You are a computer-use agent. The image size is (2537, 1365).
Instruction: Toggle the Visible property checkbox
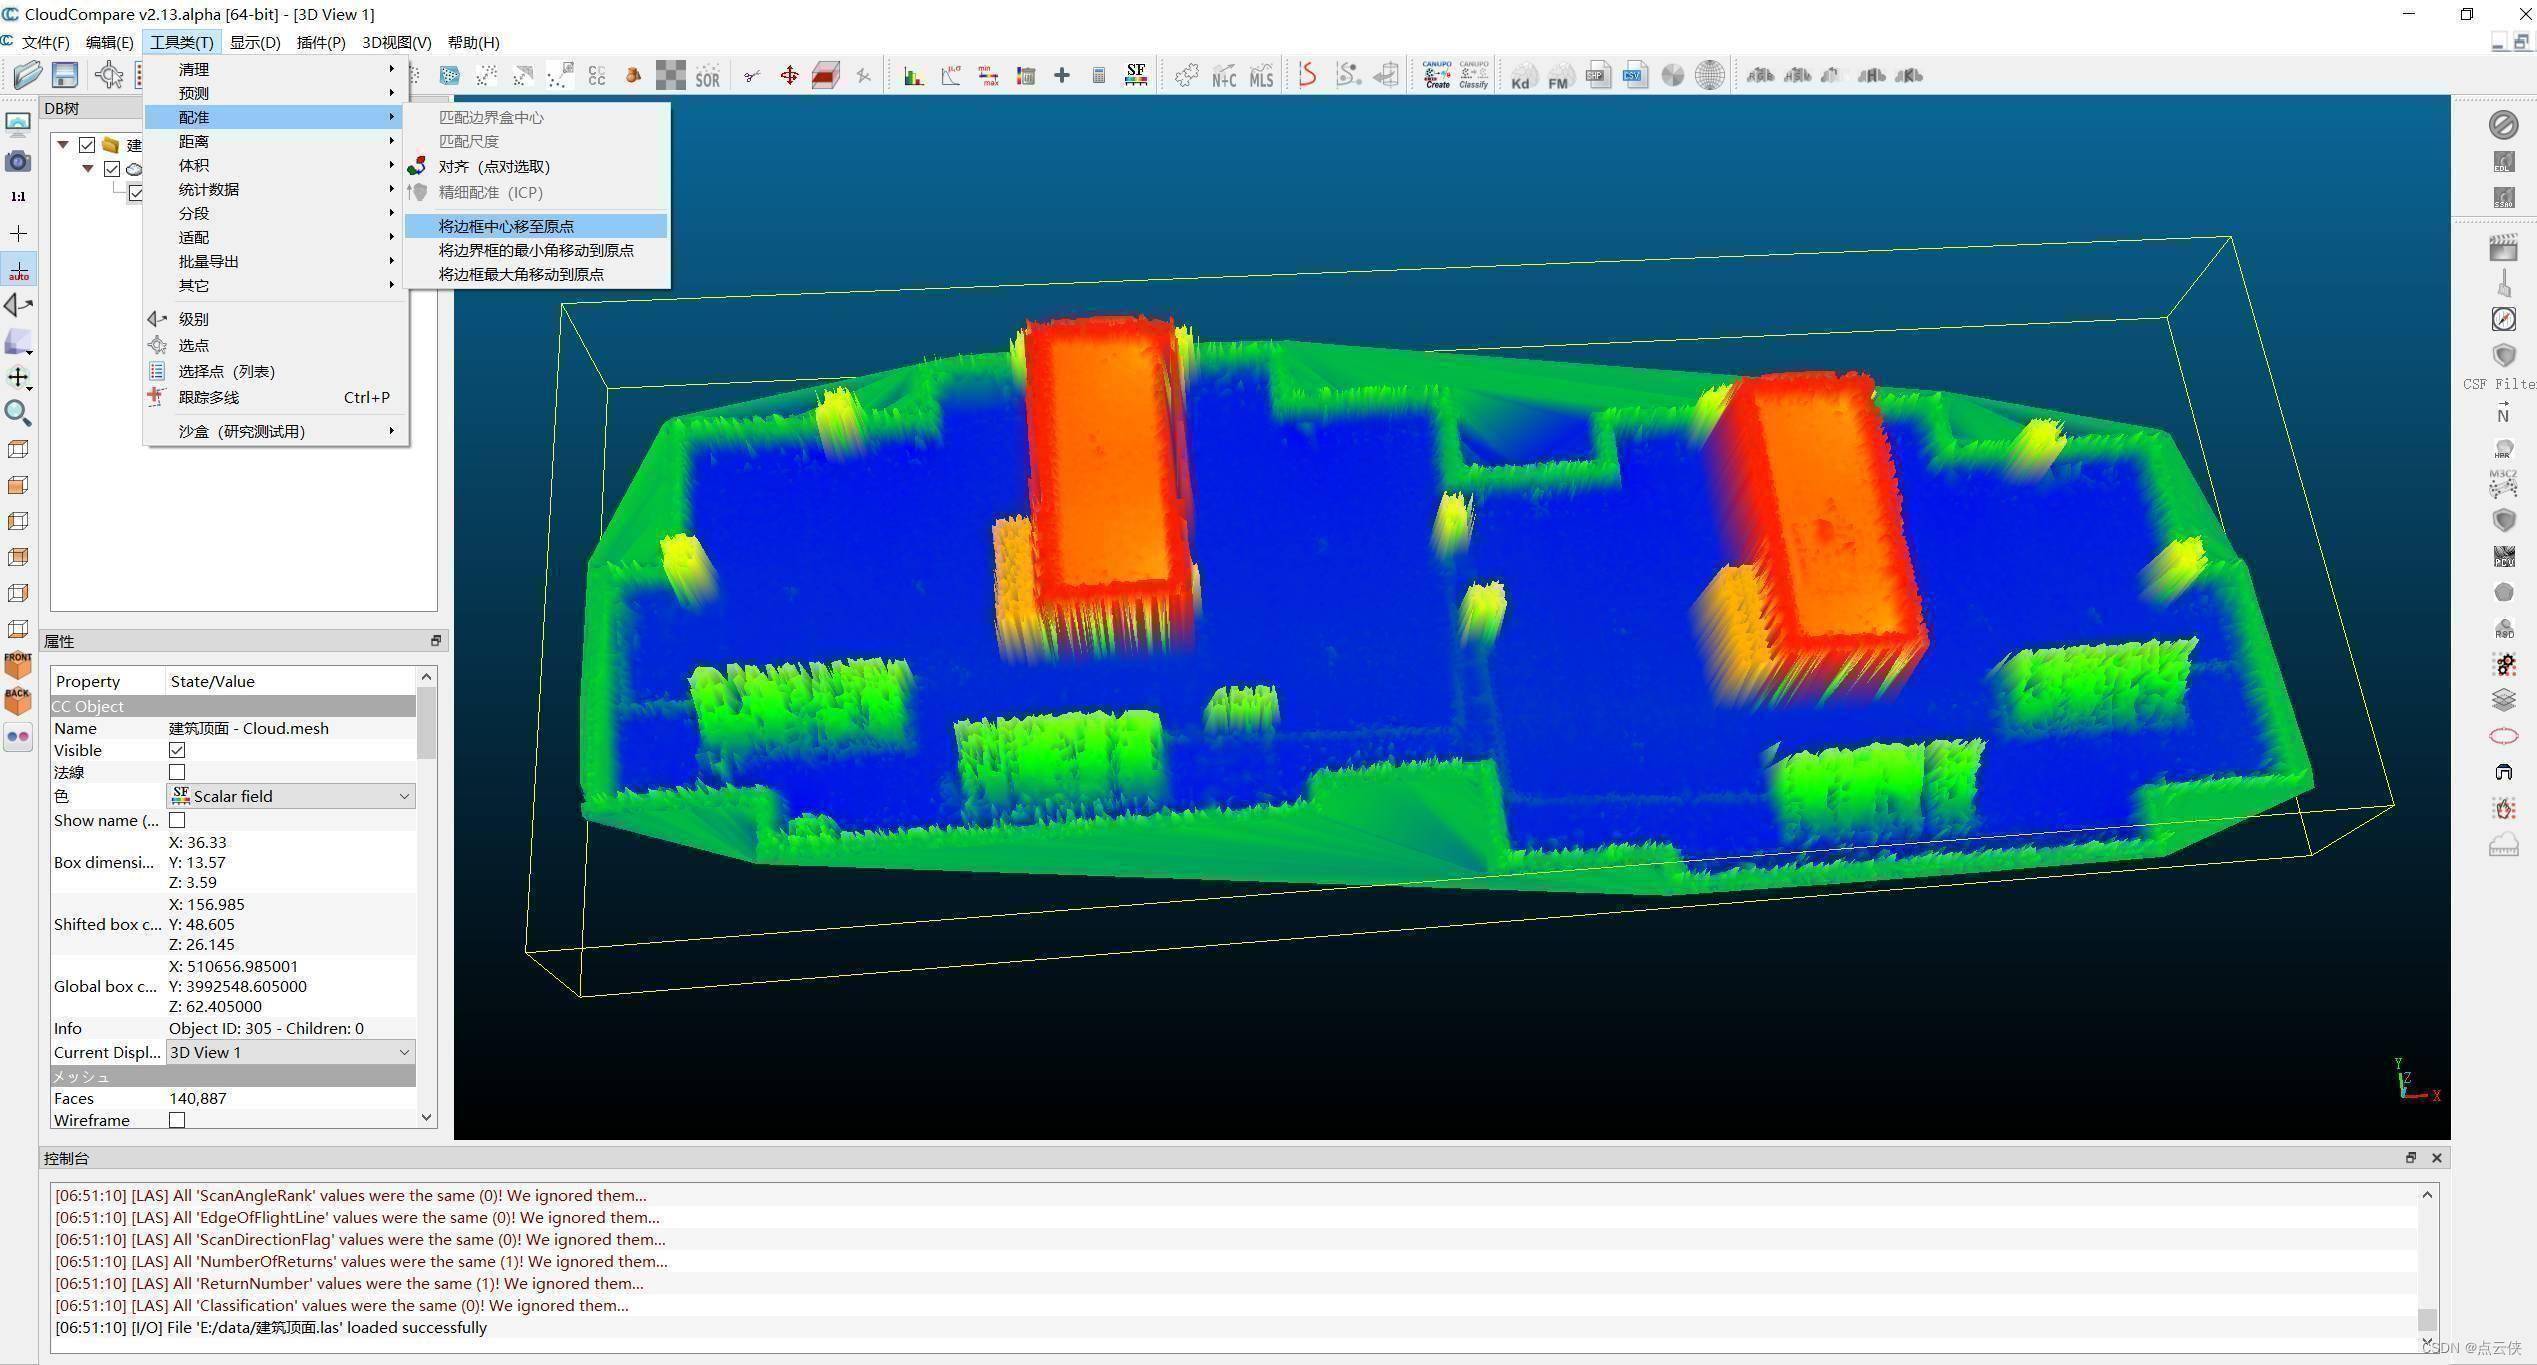177,750
